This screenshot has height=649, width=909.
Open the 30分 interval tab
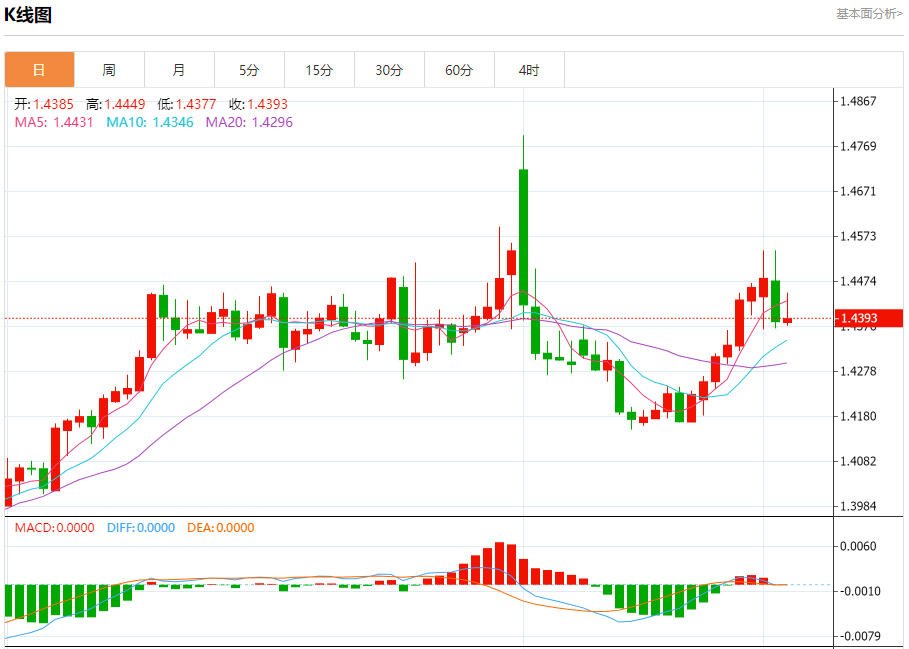pyautogui.click(x=389, y=70)
